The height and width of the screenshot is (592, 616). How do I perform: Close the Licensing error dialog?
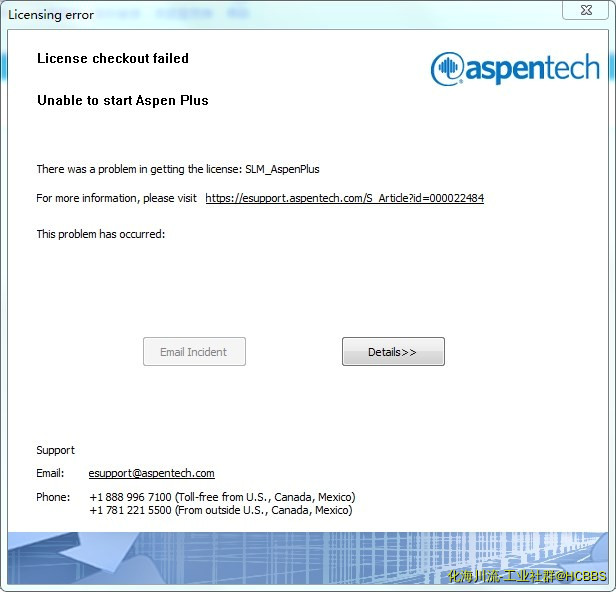[x=586, y=10]
